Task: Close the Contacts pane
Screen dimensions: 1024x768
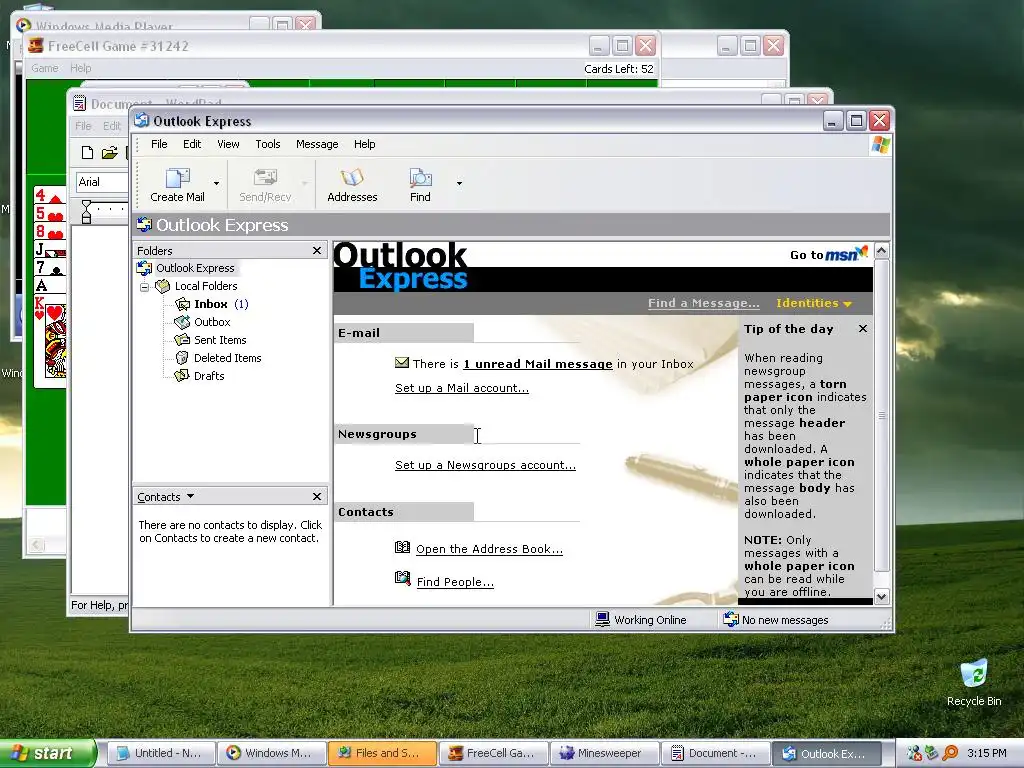Action: pyautogui.click(x=317, y=497)
